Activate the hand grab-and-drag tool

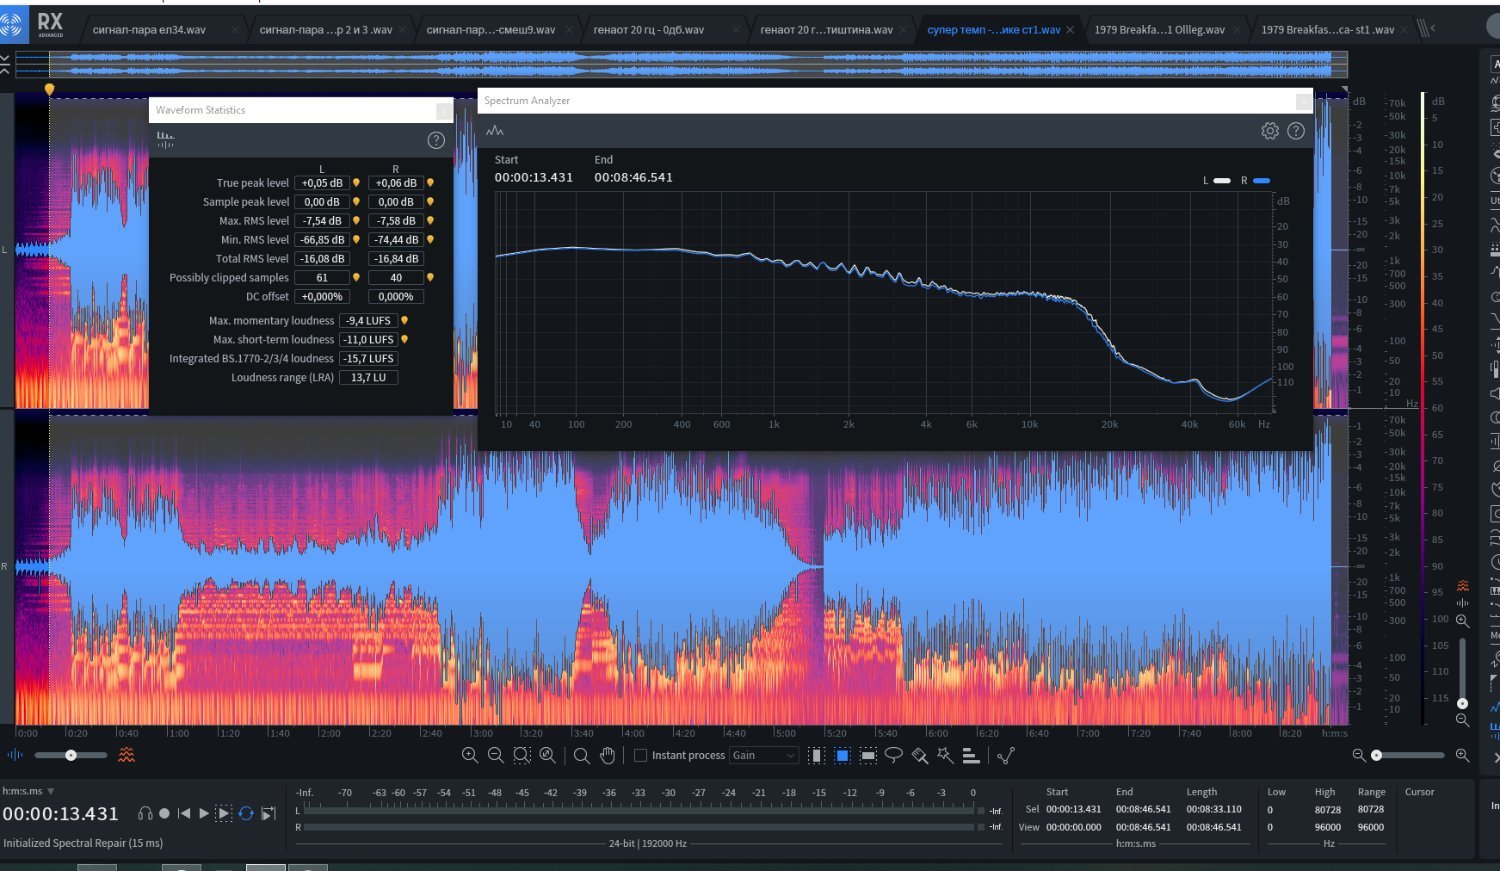pos(607,756)
